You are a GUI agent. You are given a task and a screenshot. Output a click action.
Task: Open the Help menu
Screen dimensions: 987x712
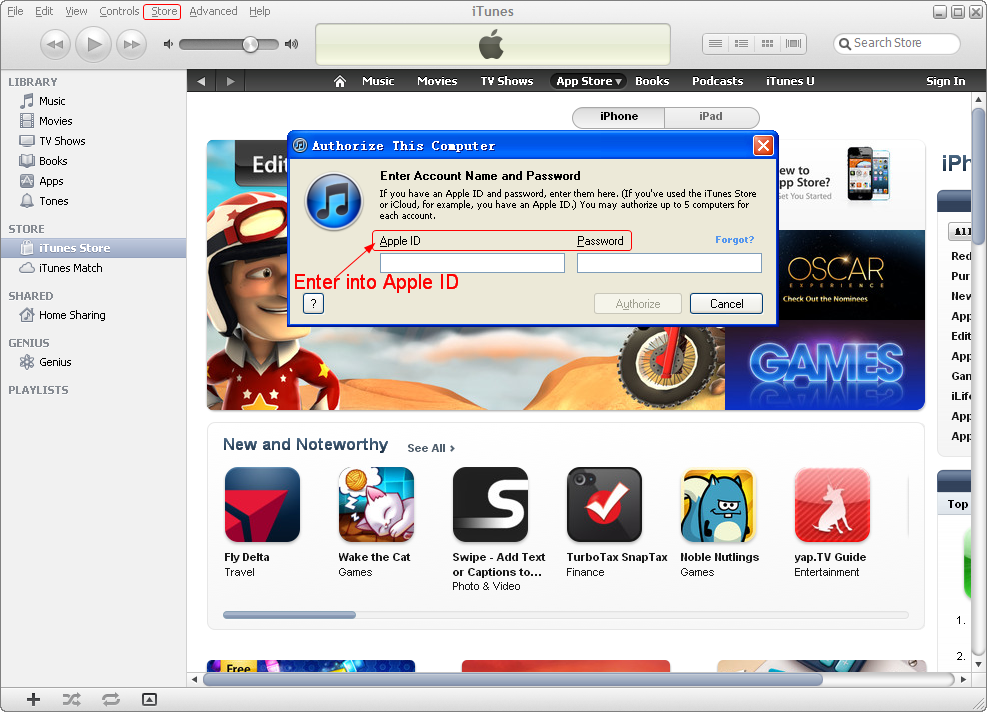click(259, 11)
